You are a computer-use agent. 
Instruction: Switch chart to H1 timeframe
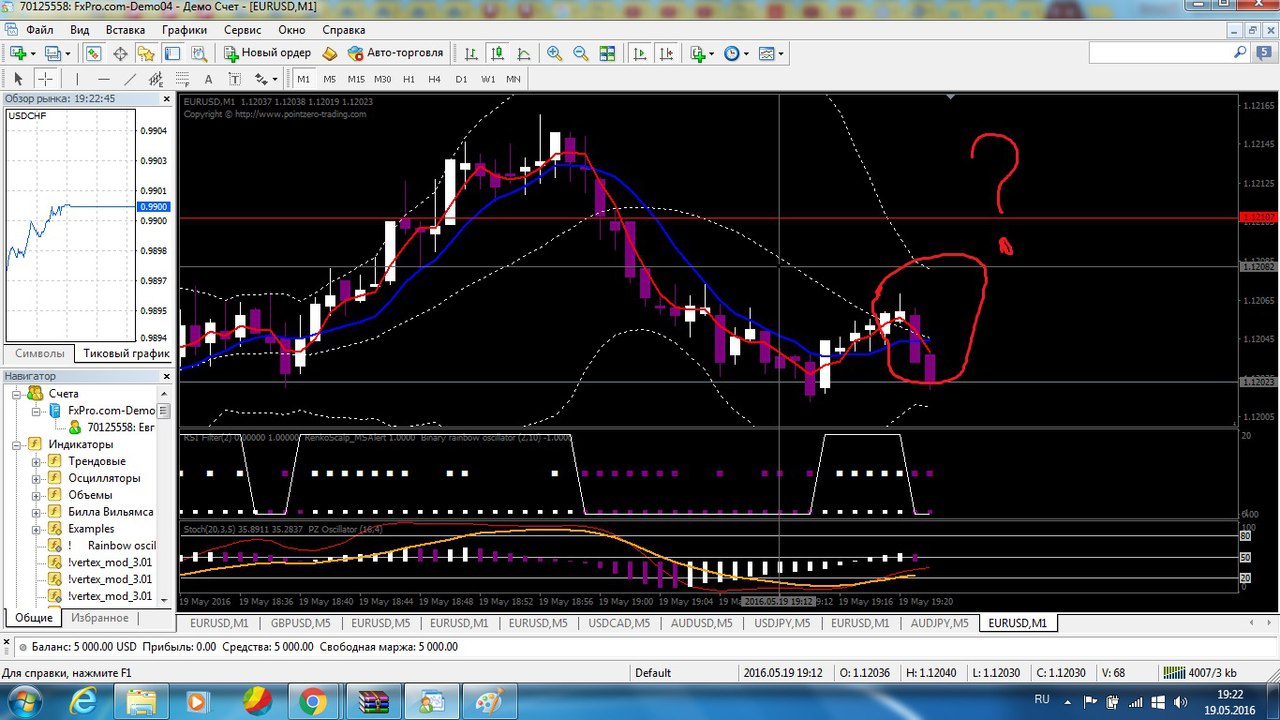pos(408,79)
